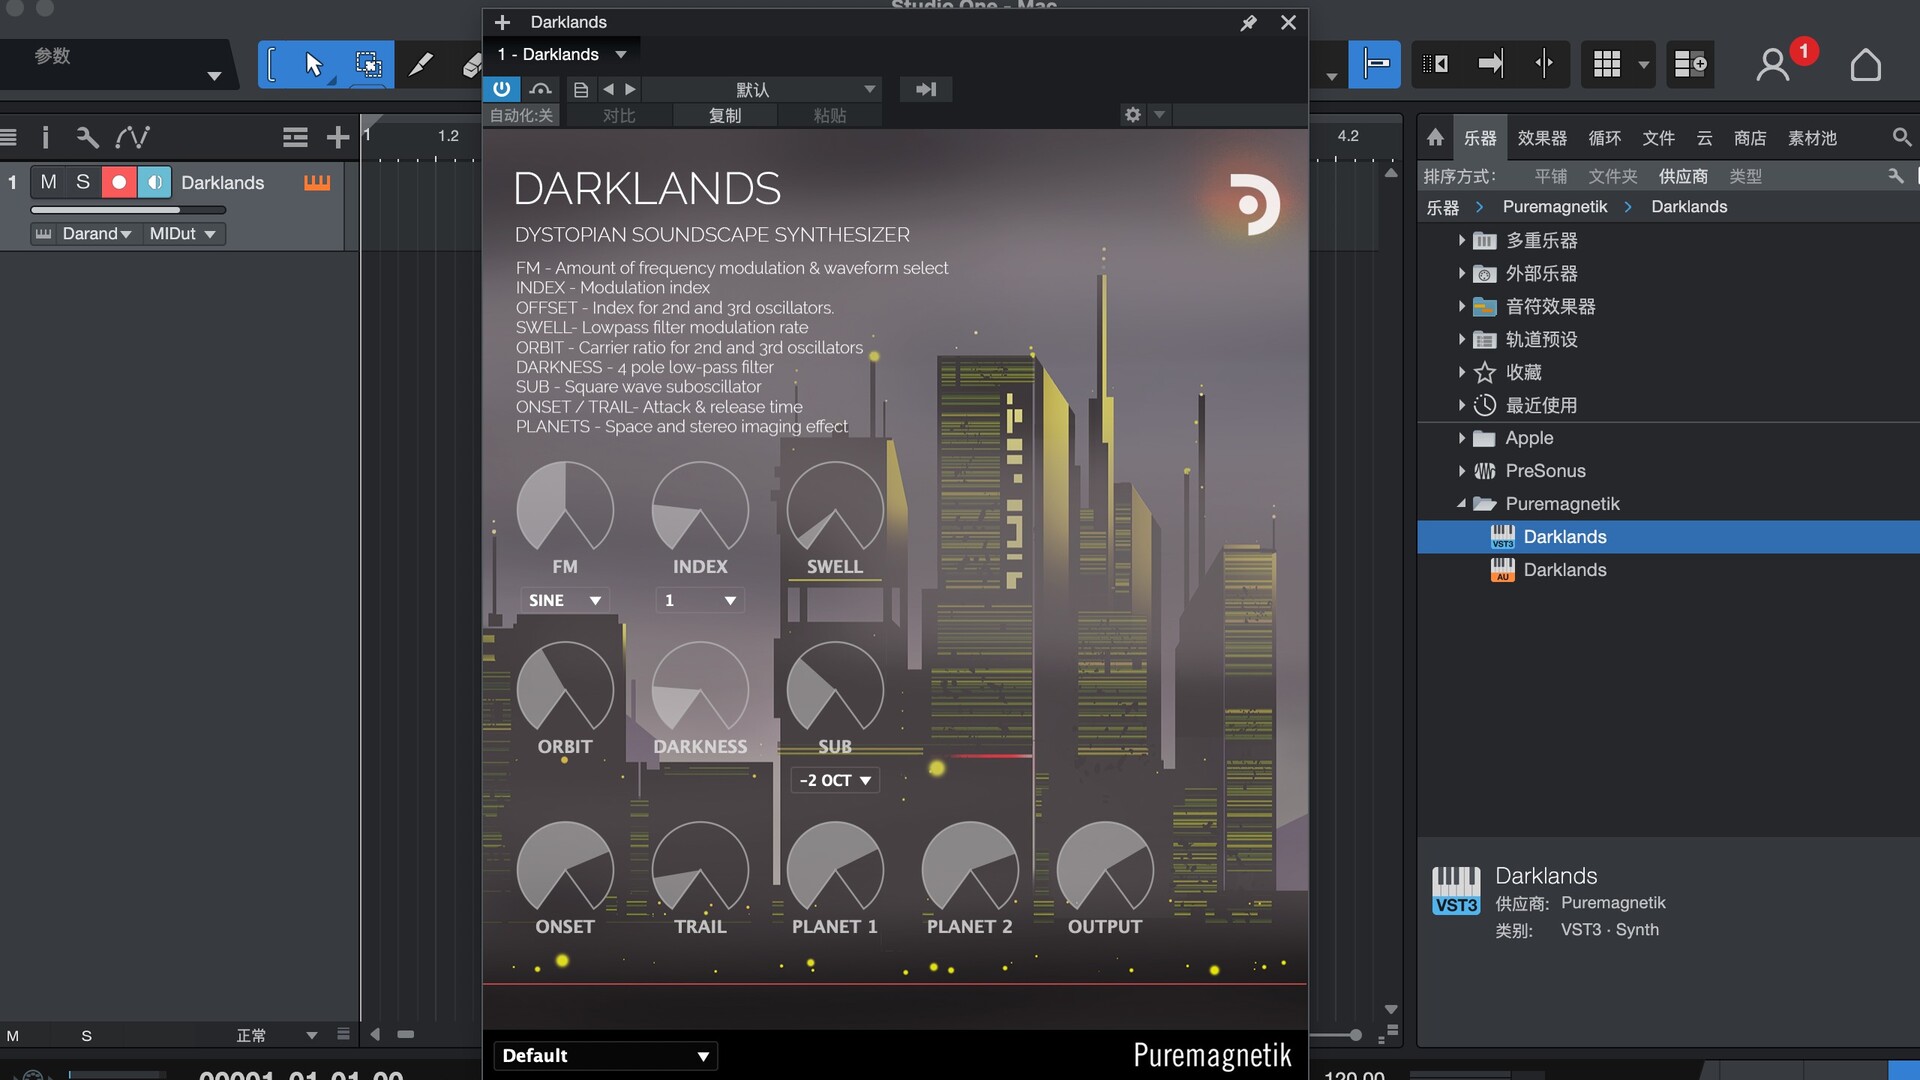Toggle the plugin power bypass button
Viewport: 1920px width, 1080px height.
tap(501, 89)
